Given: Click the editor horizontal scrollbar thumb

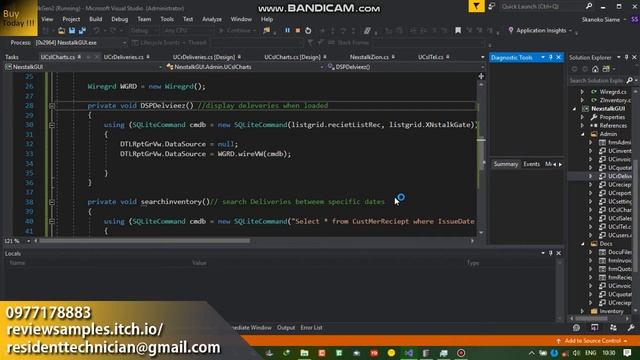Looking at the screenshot, I should 144,241.
